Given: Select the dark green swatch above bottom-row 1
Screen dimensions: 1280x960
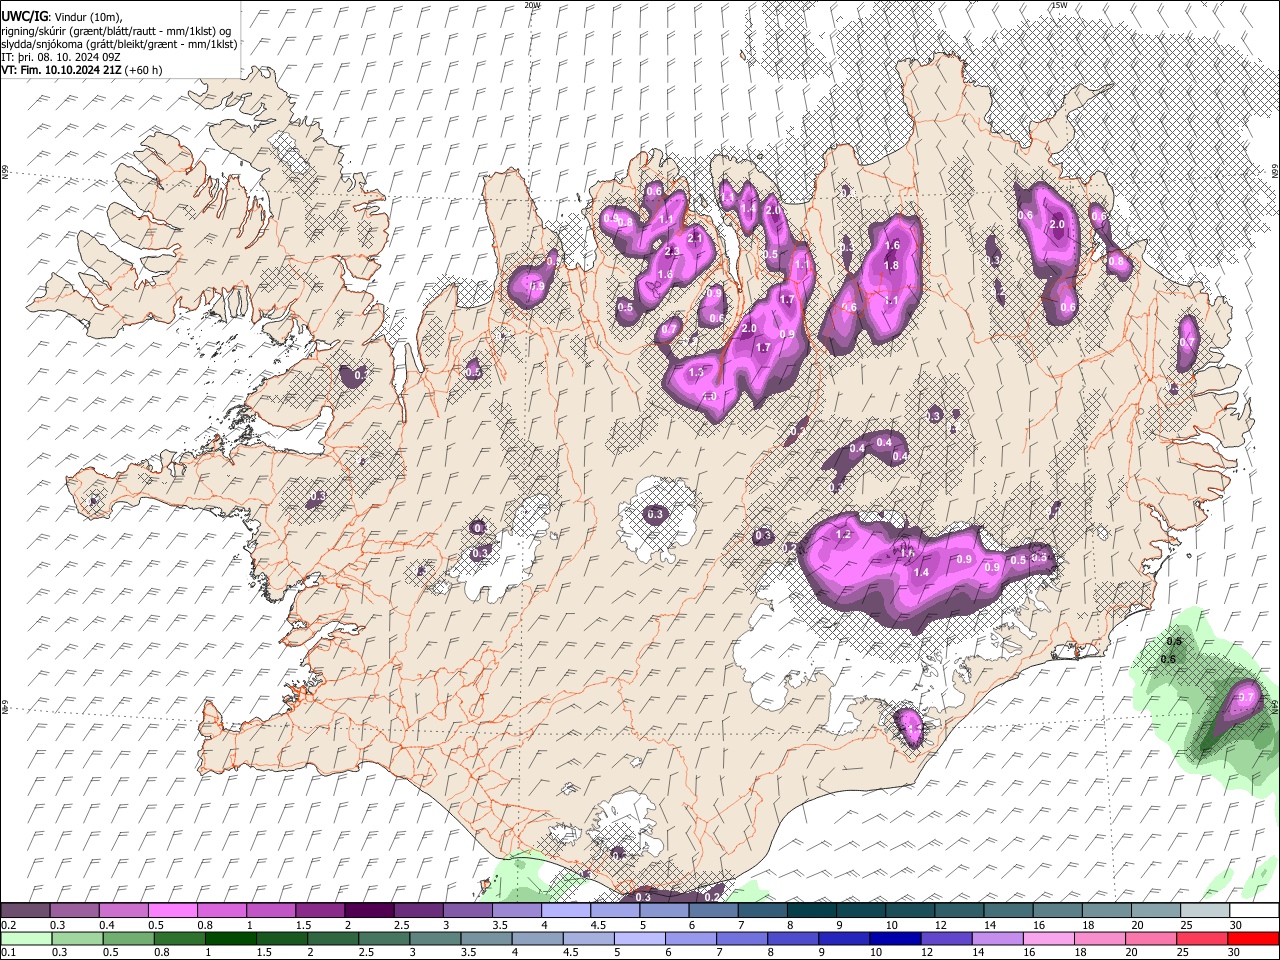Looking at the screenshot, I should coord(231,938).
